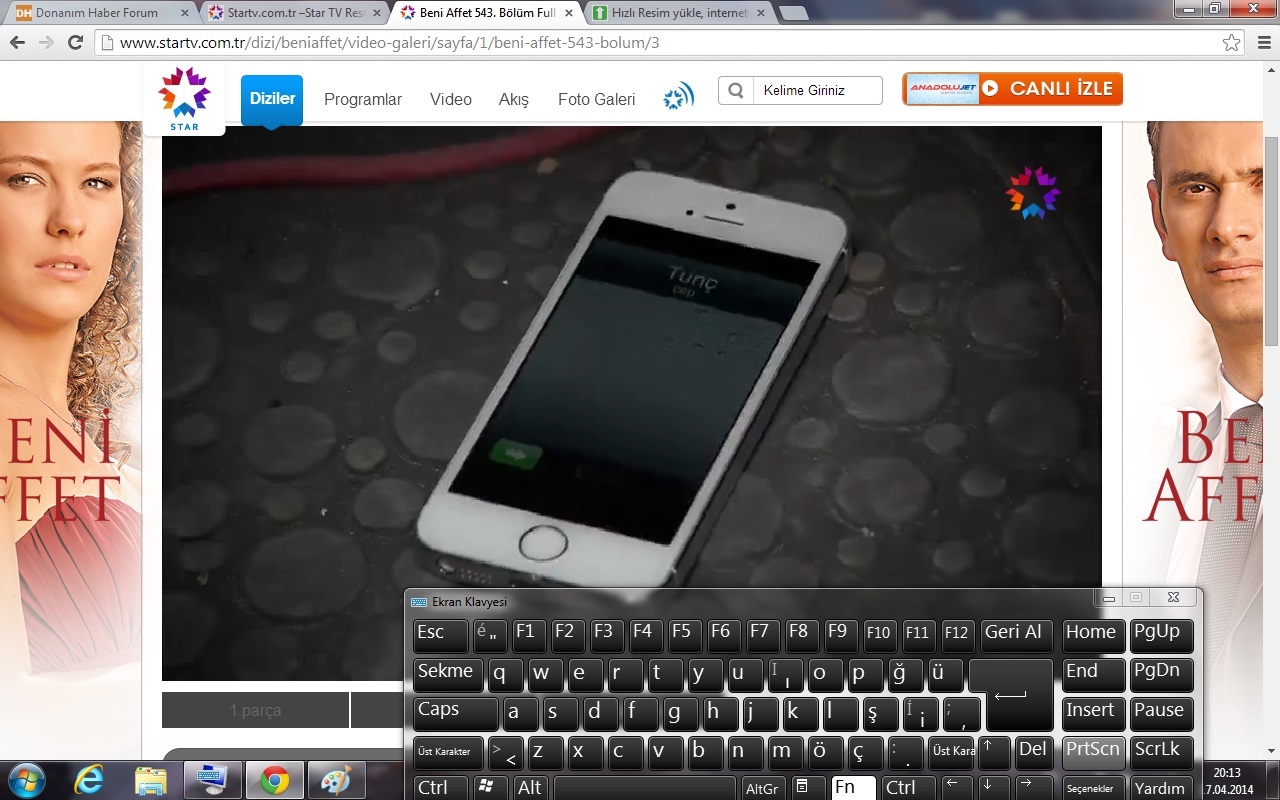Switch to Startv.com.tr Star TV tab
The image size is (1280, 800).
pyautogui.click(x=294, y=13)
